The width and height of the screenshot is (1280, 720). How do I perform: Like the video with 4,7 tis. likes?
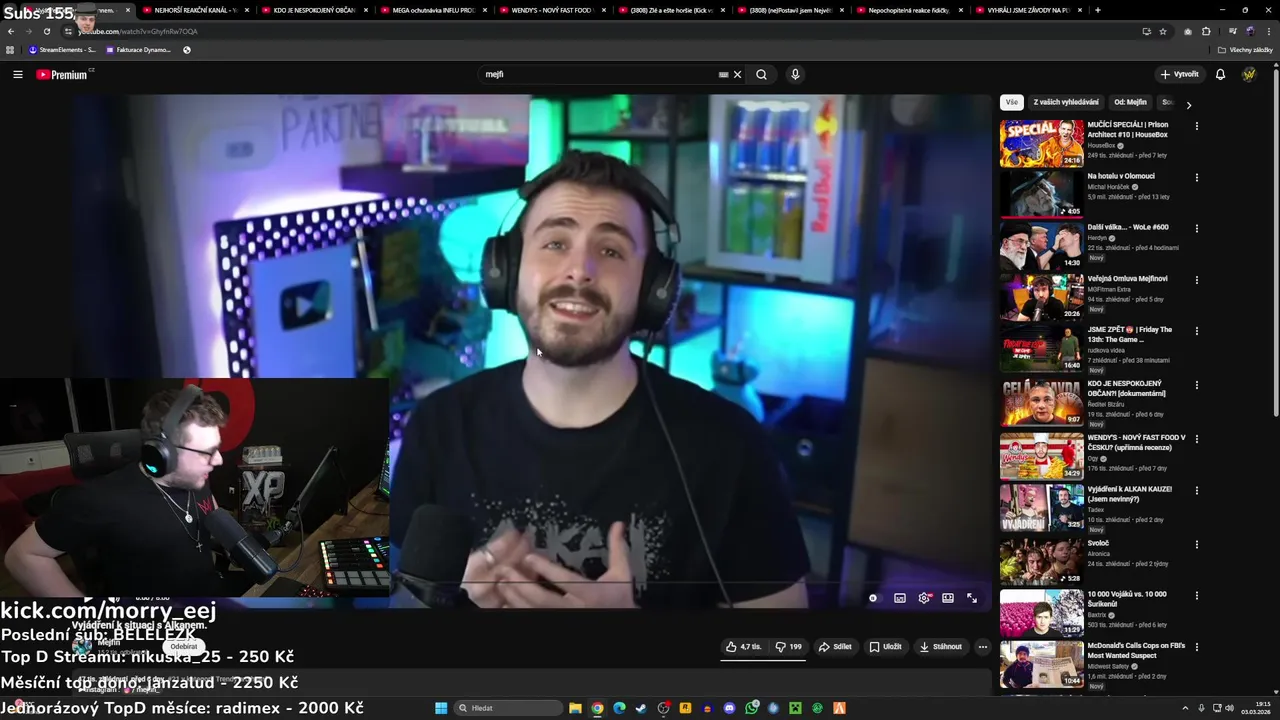pos(743,646)
